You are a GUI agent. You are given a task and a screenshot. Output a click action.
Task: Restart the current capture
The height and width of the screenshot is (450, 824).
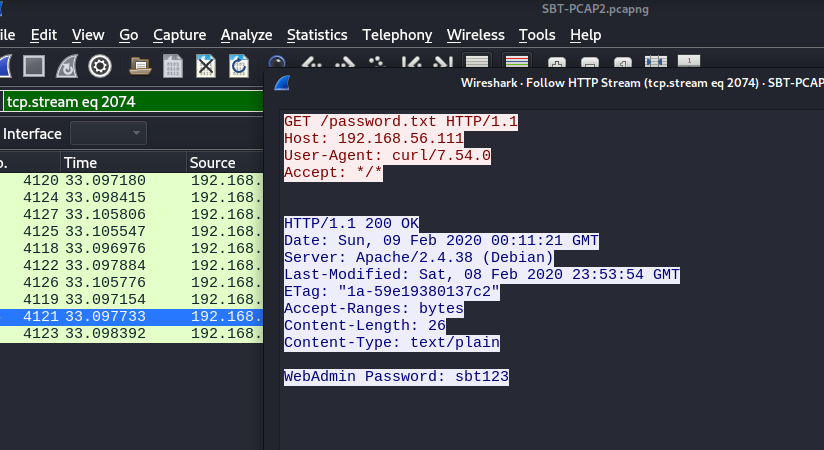tap(67, 67)
